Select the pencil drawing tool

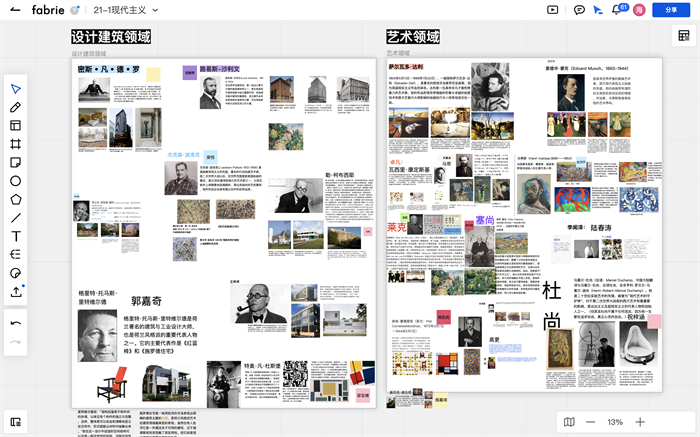16,107
